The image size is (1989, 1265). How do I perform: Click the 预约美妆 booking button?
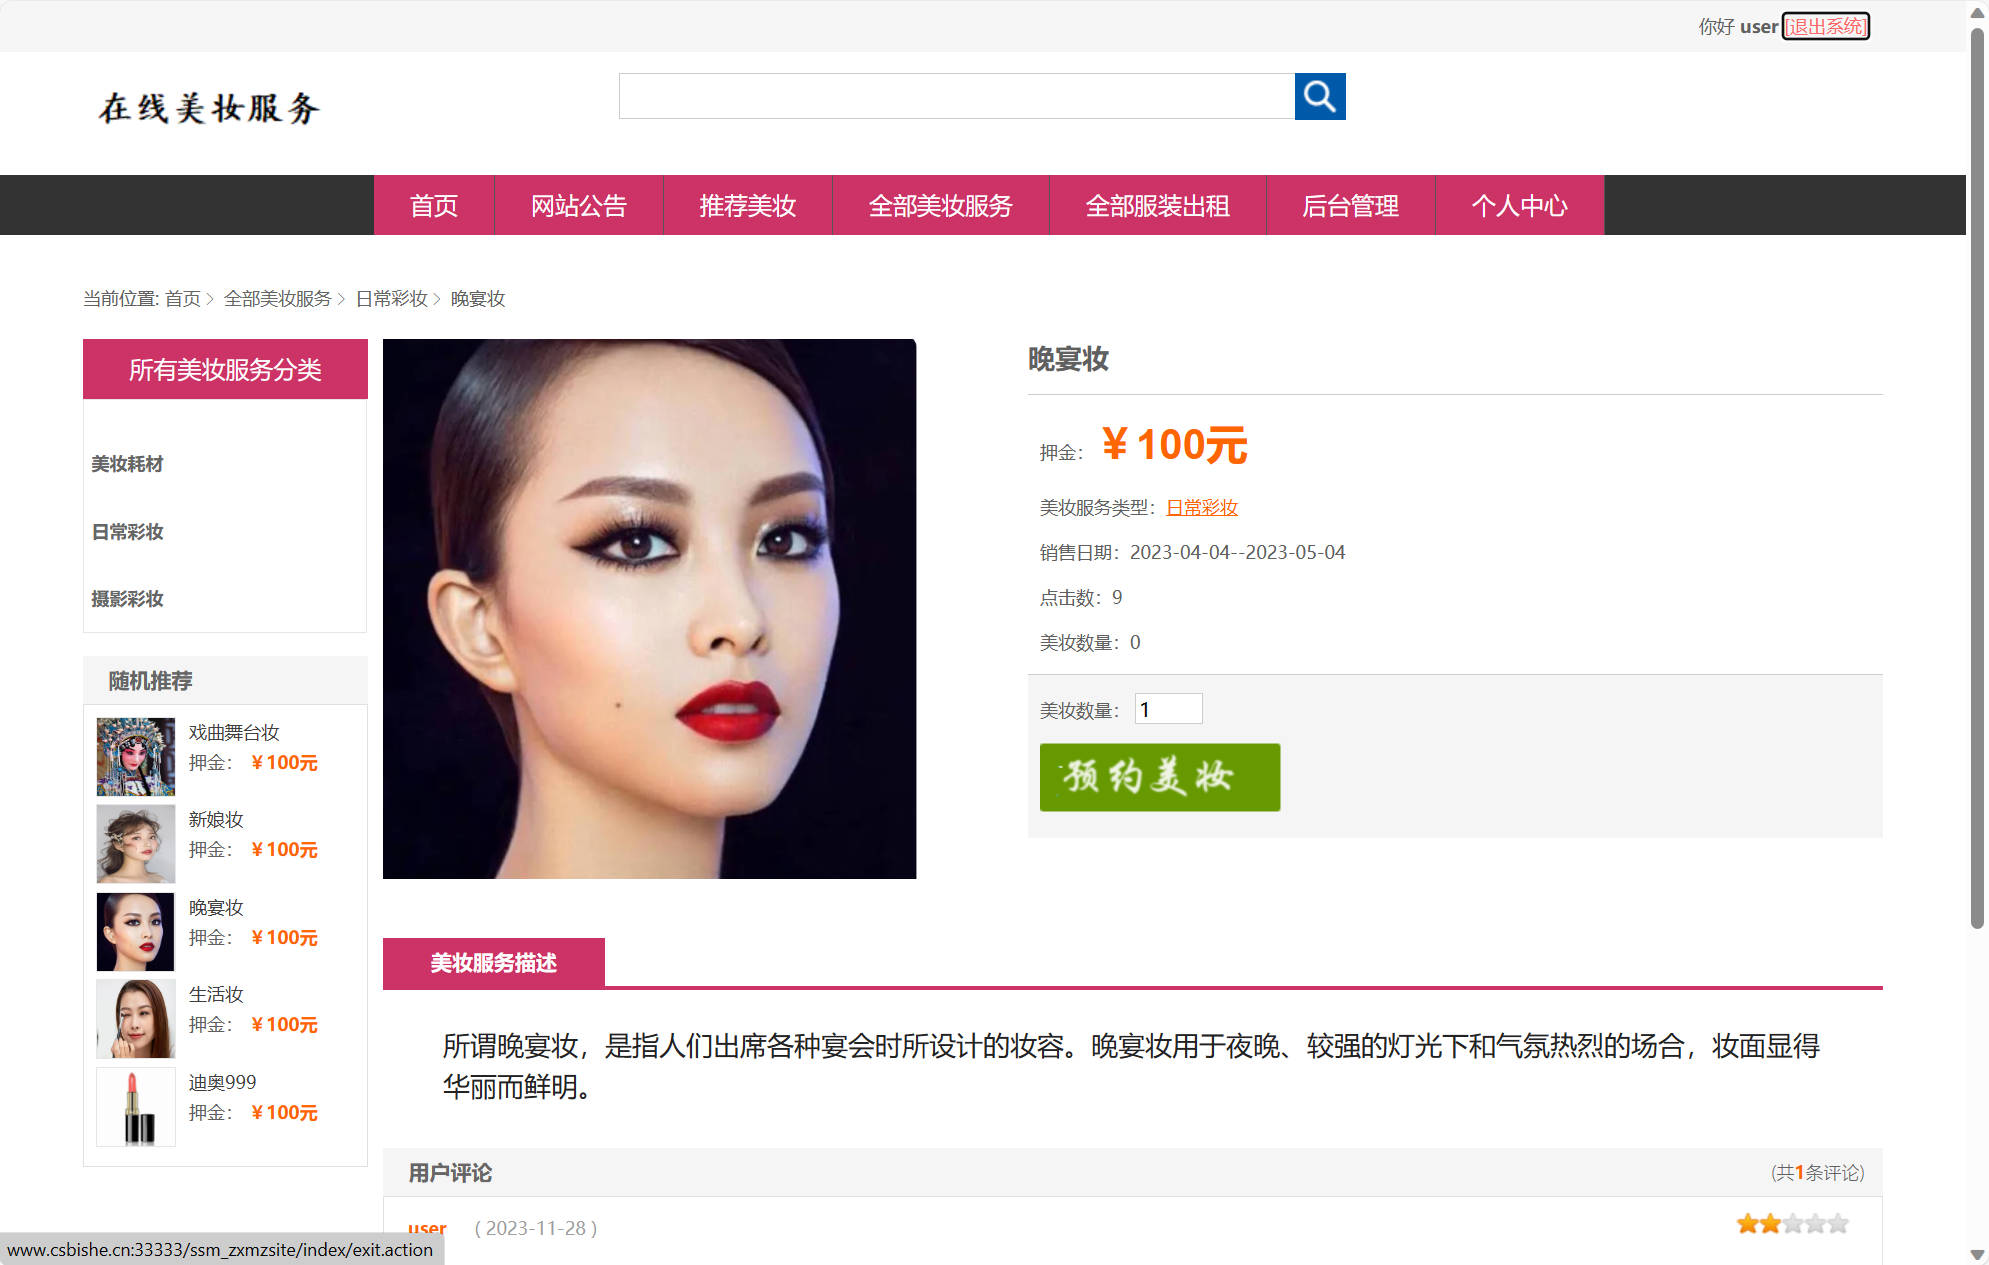[1159, 777]
